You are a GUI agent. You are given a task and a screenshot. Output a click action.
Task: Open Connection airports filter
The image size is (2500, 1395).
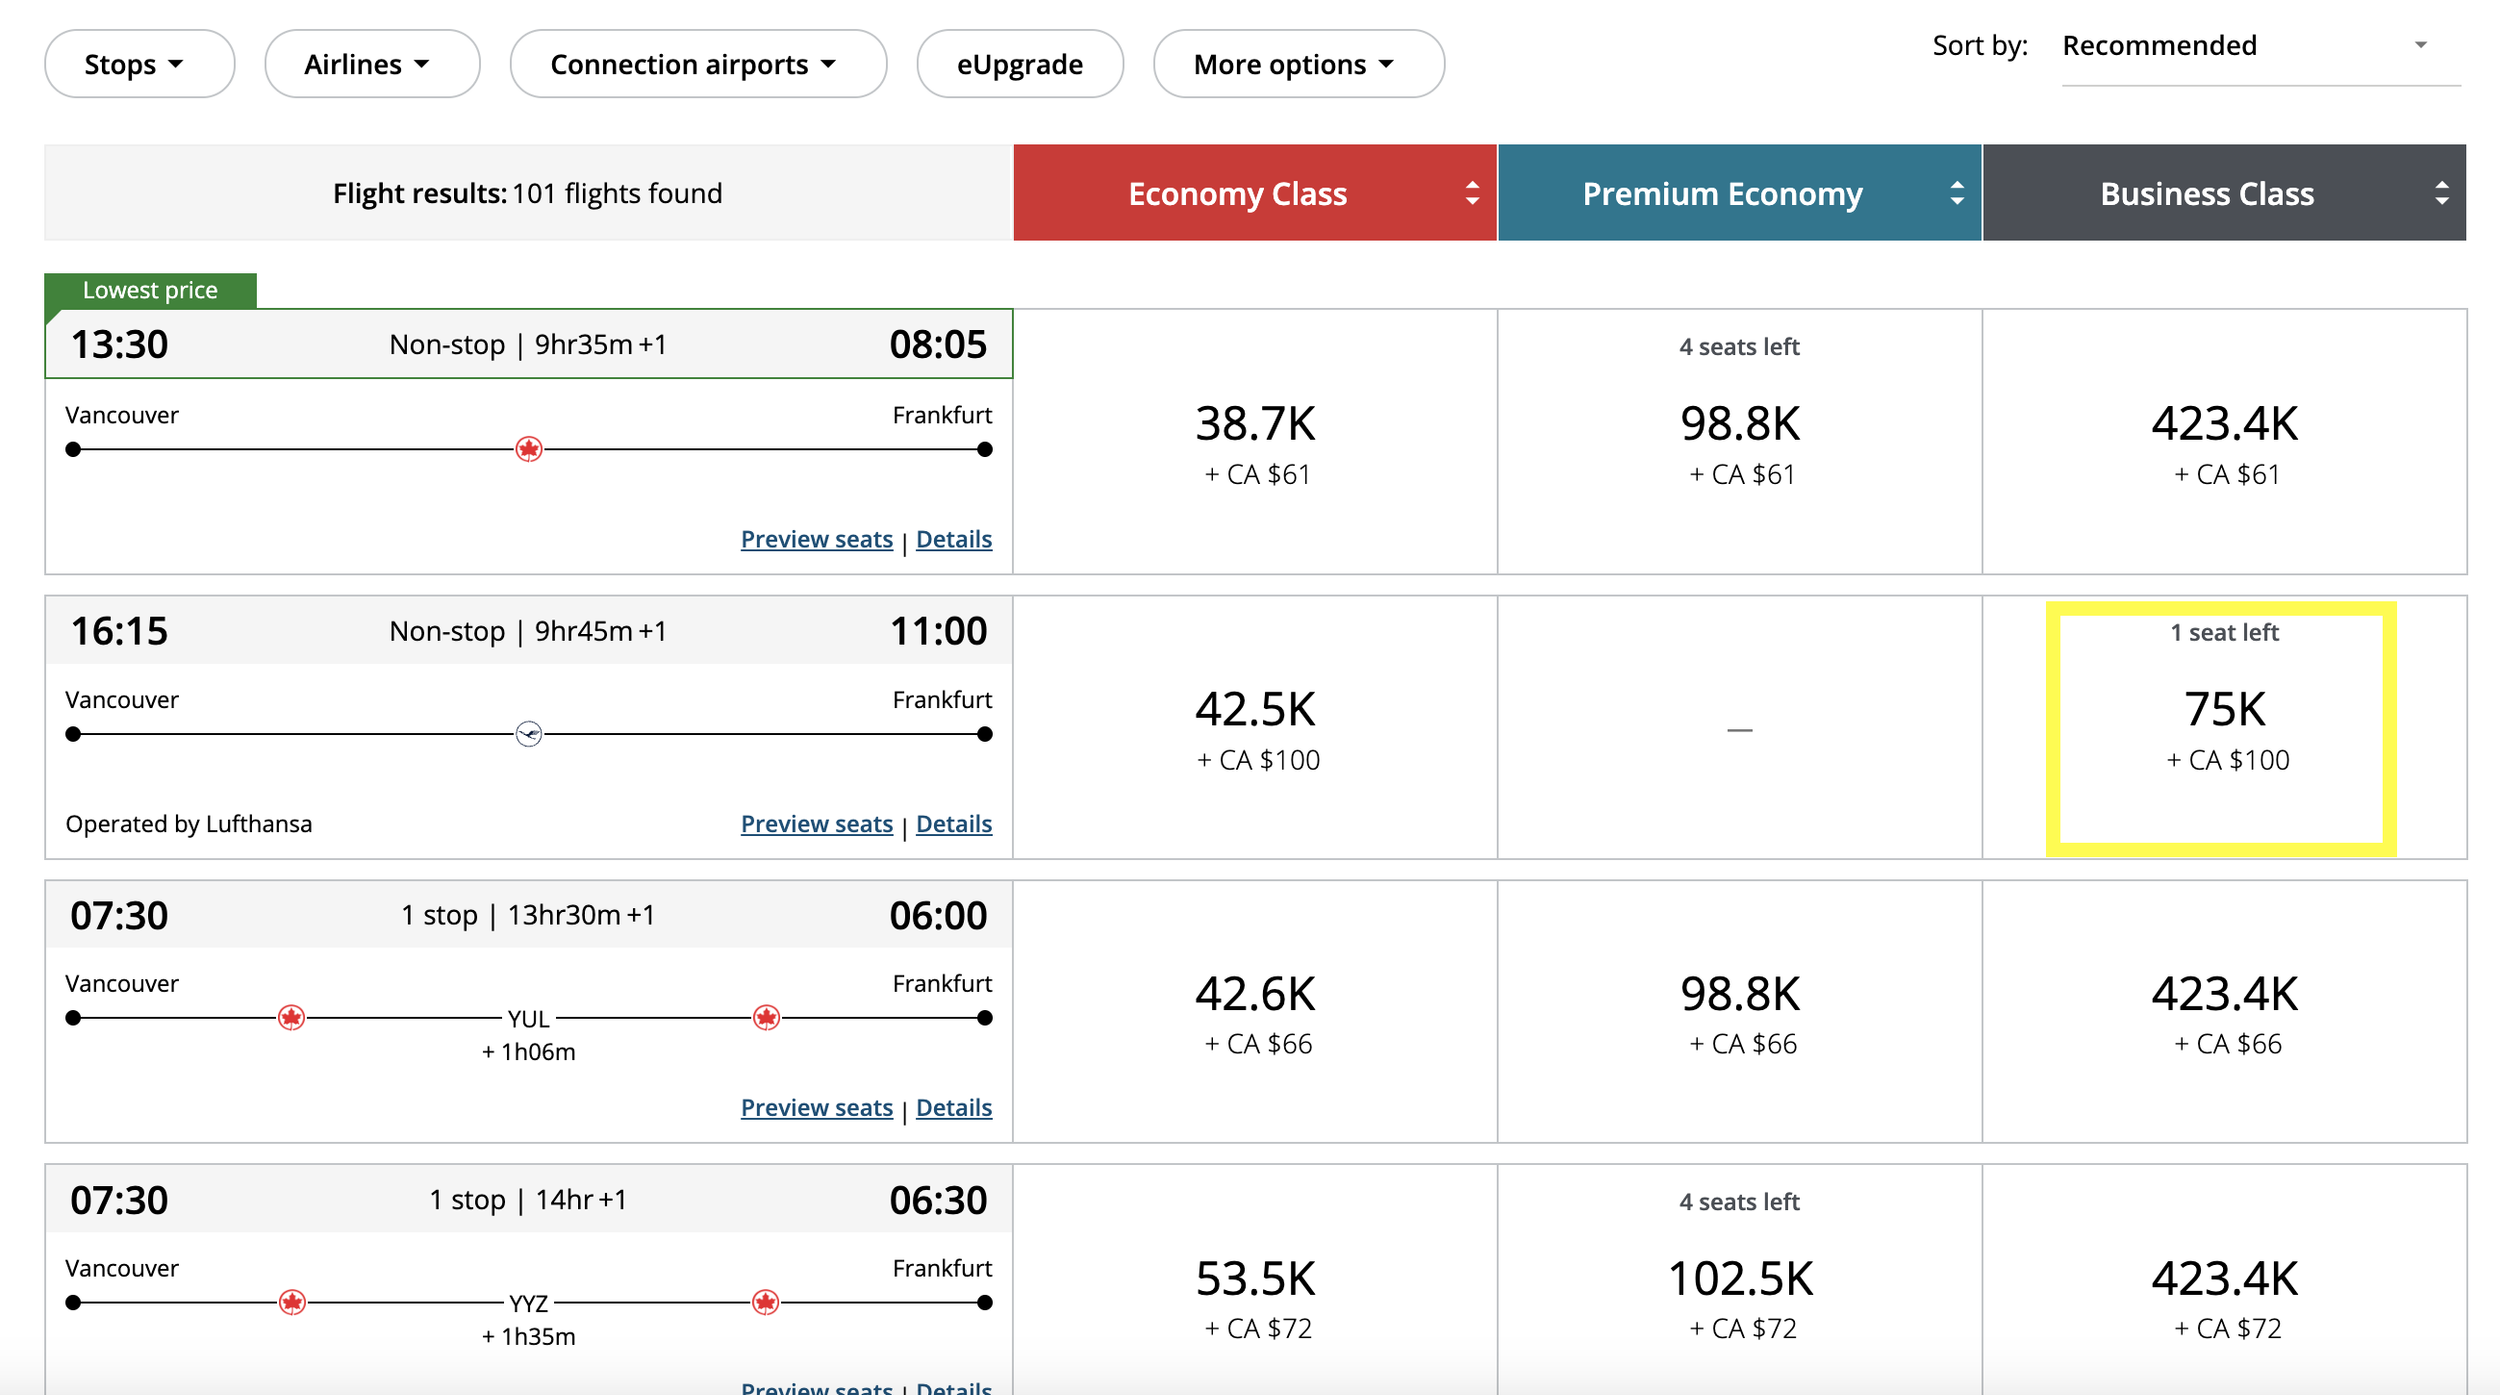pyautogui.click(x=698, y=64)
